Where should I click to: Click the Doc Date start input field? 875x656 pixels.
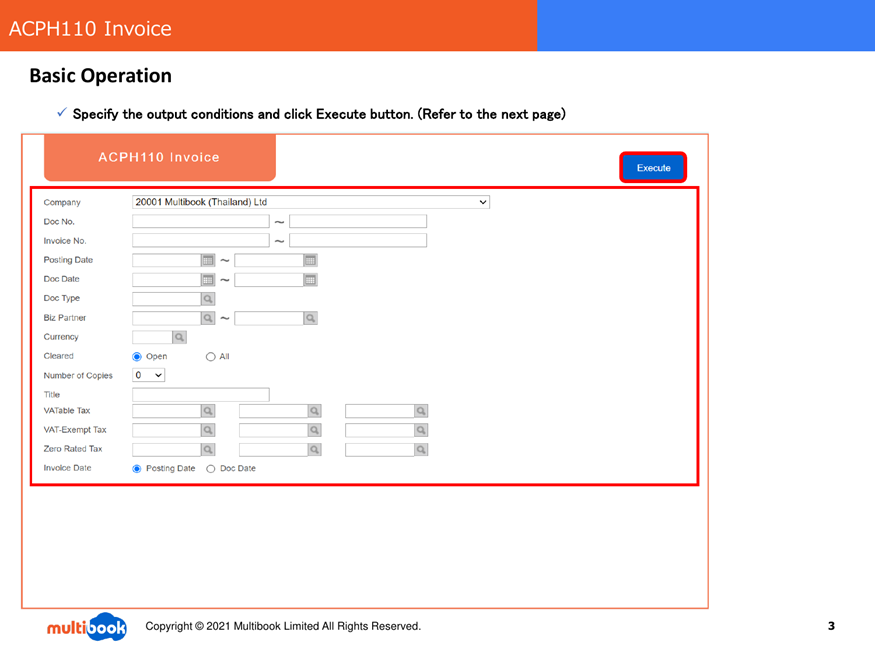(x=167, y=280)
